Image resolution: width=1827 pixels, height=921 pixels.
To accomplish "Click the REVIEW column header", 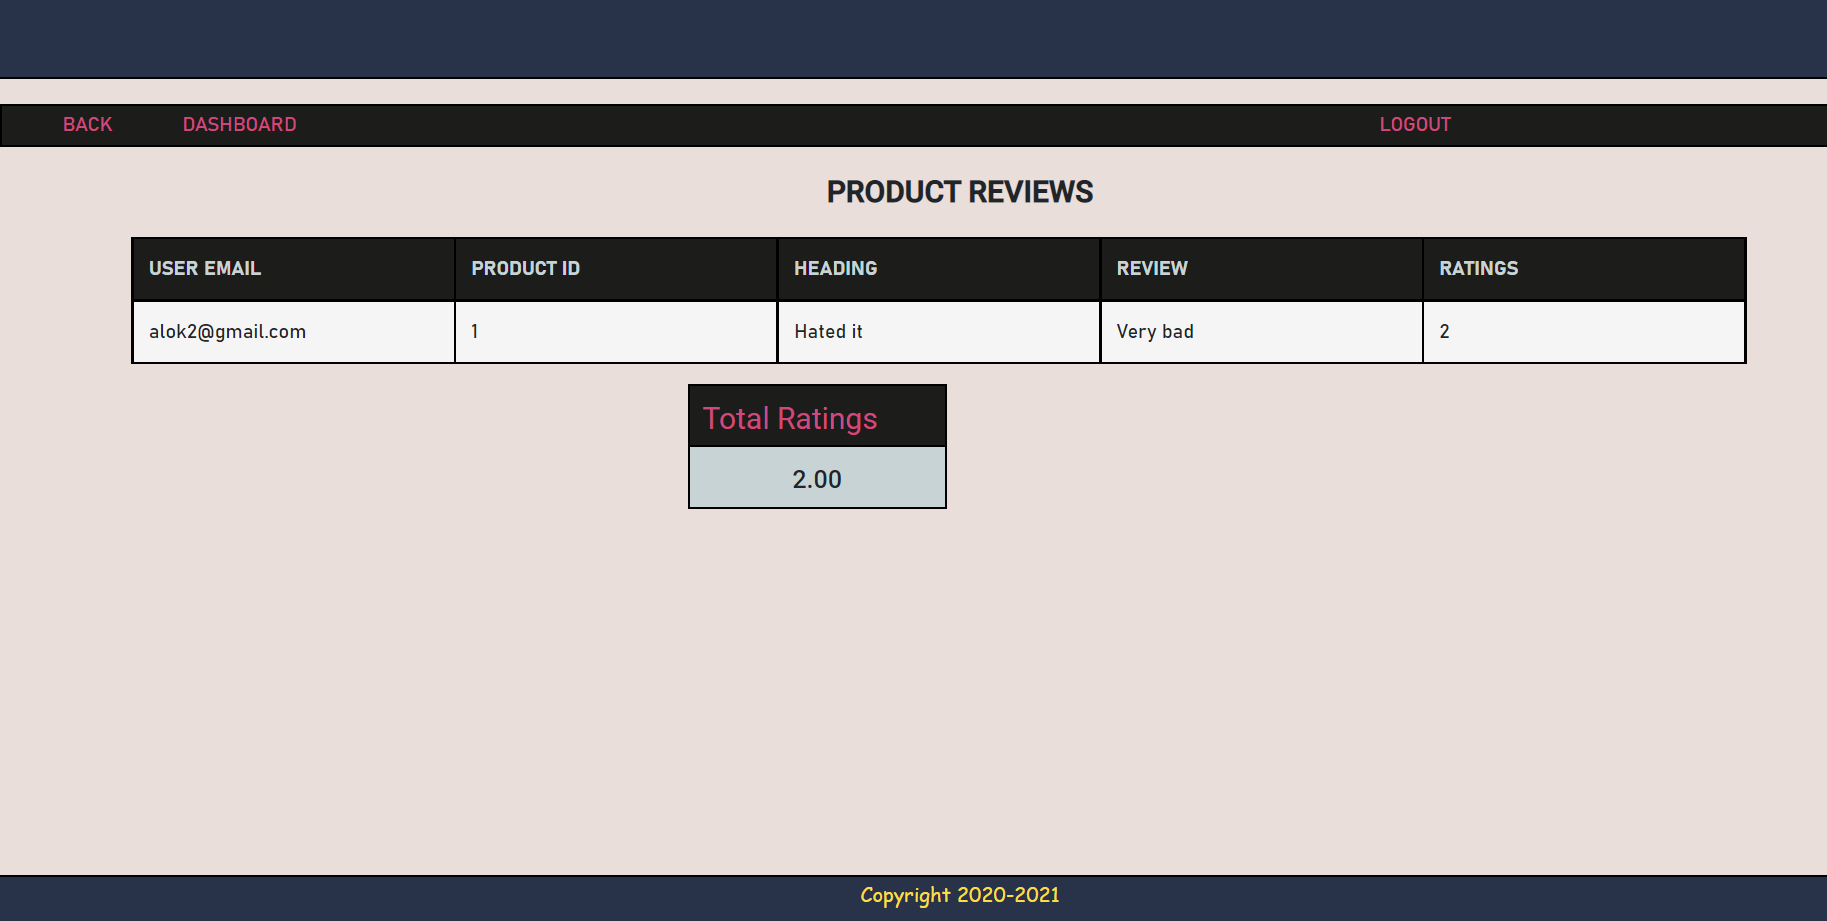I will pos(1261,269).
